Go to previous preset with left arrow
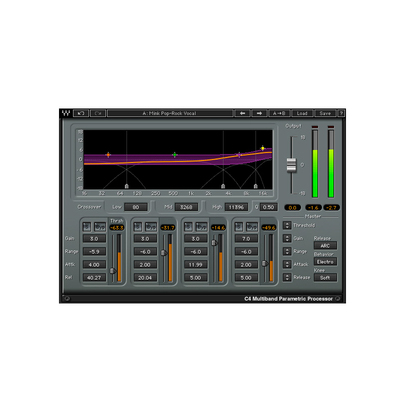Image resolution: width=400 pixels, height=400 pixels. tap(243, 113)
